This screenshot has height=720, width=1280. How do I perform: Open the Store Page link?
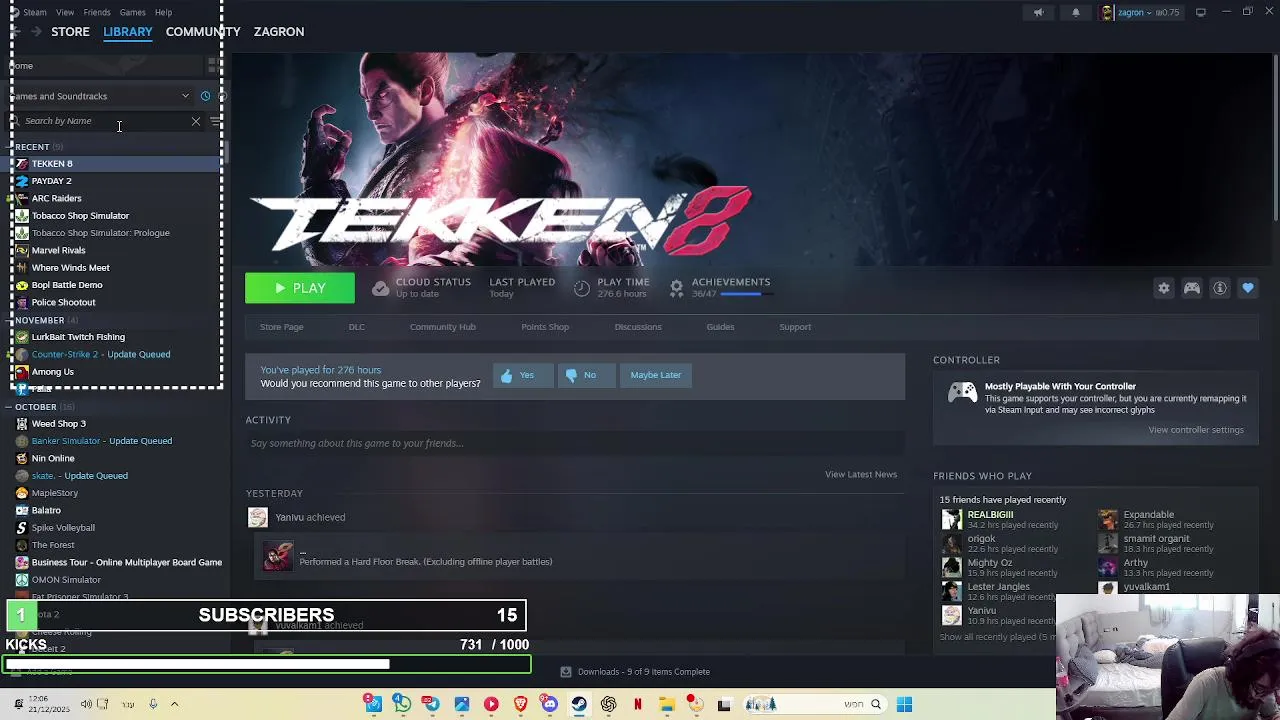click(x=282, y=327)
